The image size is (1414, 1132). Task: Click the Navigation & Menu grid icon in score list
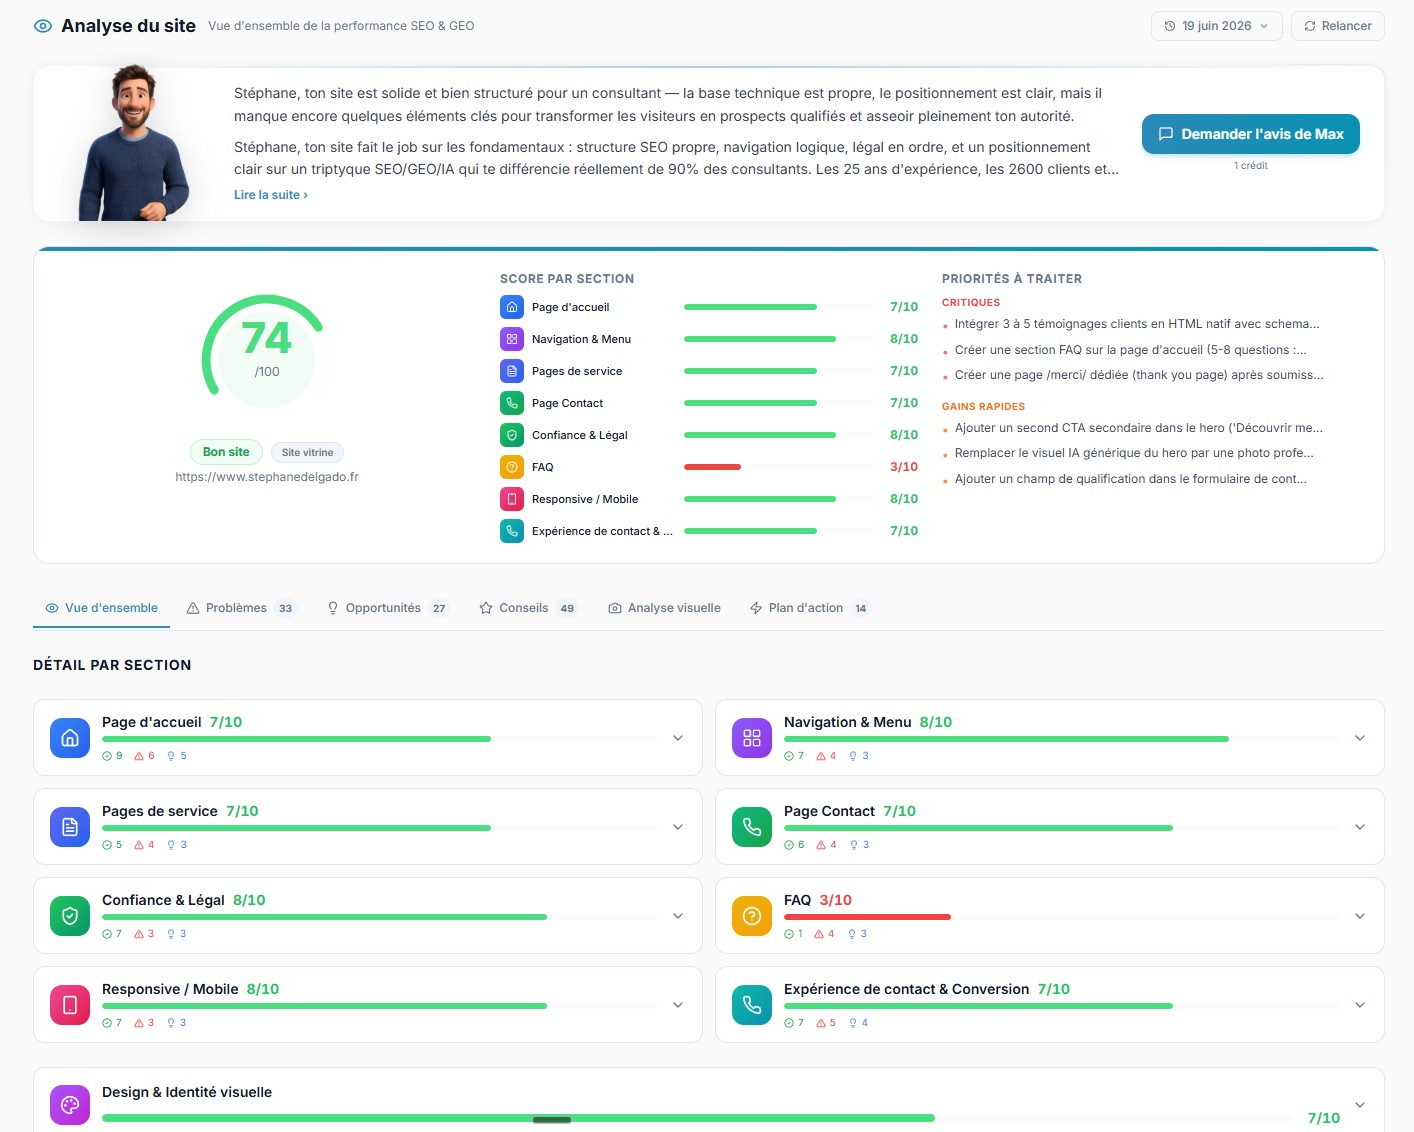[x=512, y=339]
